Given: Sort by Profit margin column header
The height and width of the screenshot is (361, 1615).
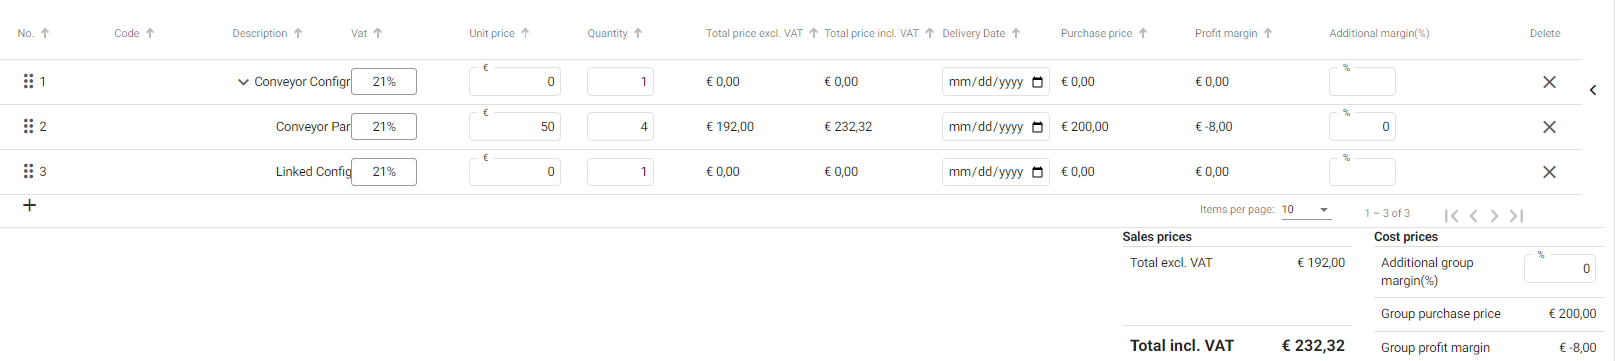Looking at the screenshot, I should point(1233,33).
